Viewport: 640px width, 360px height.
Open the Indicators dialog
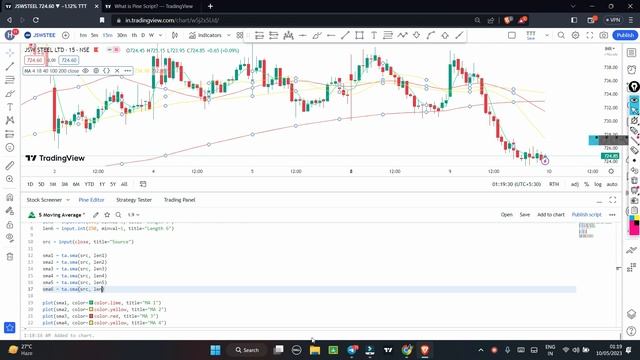pos(205,36)
